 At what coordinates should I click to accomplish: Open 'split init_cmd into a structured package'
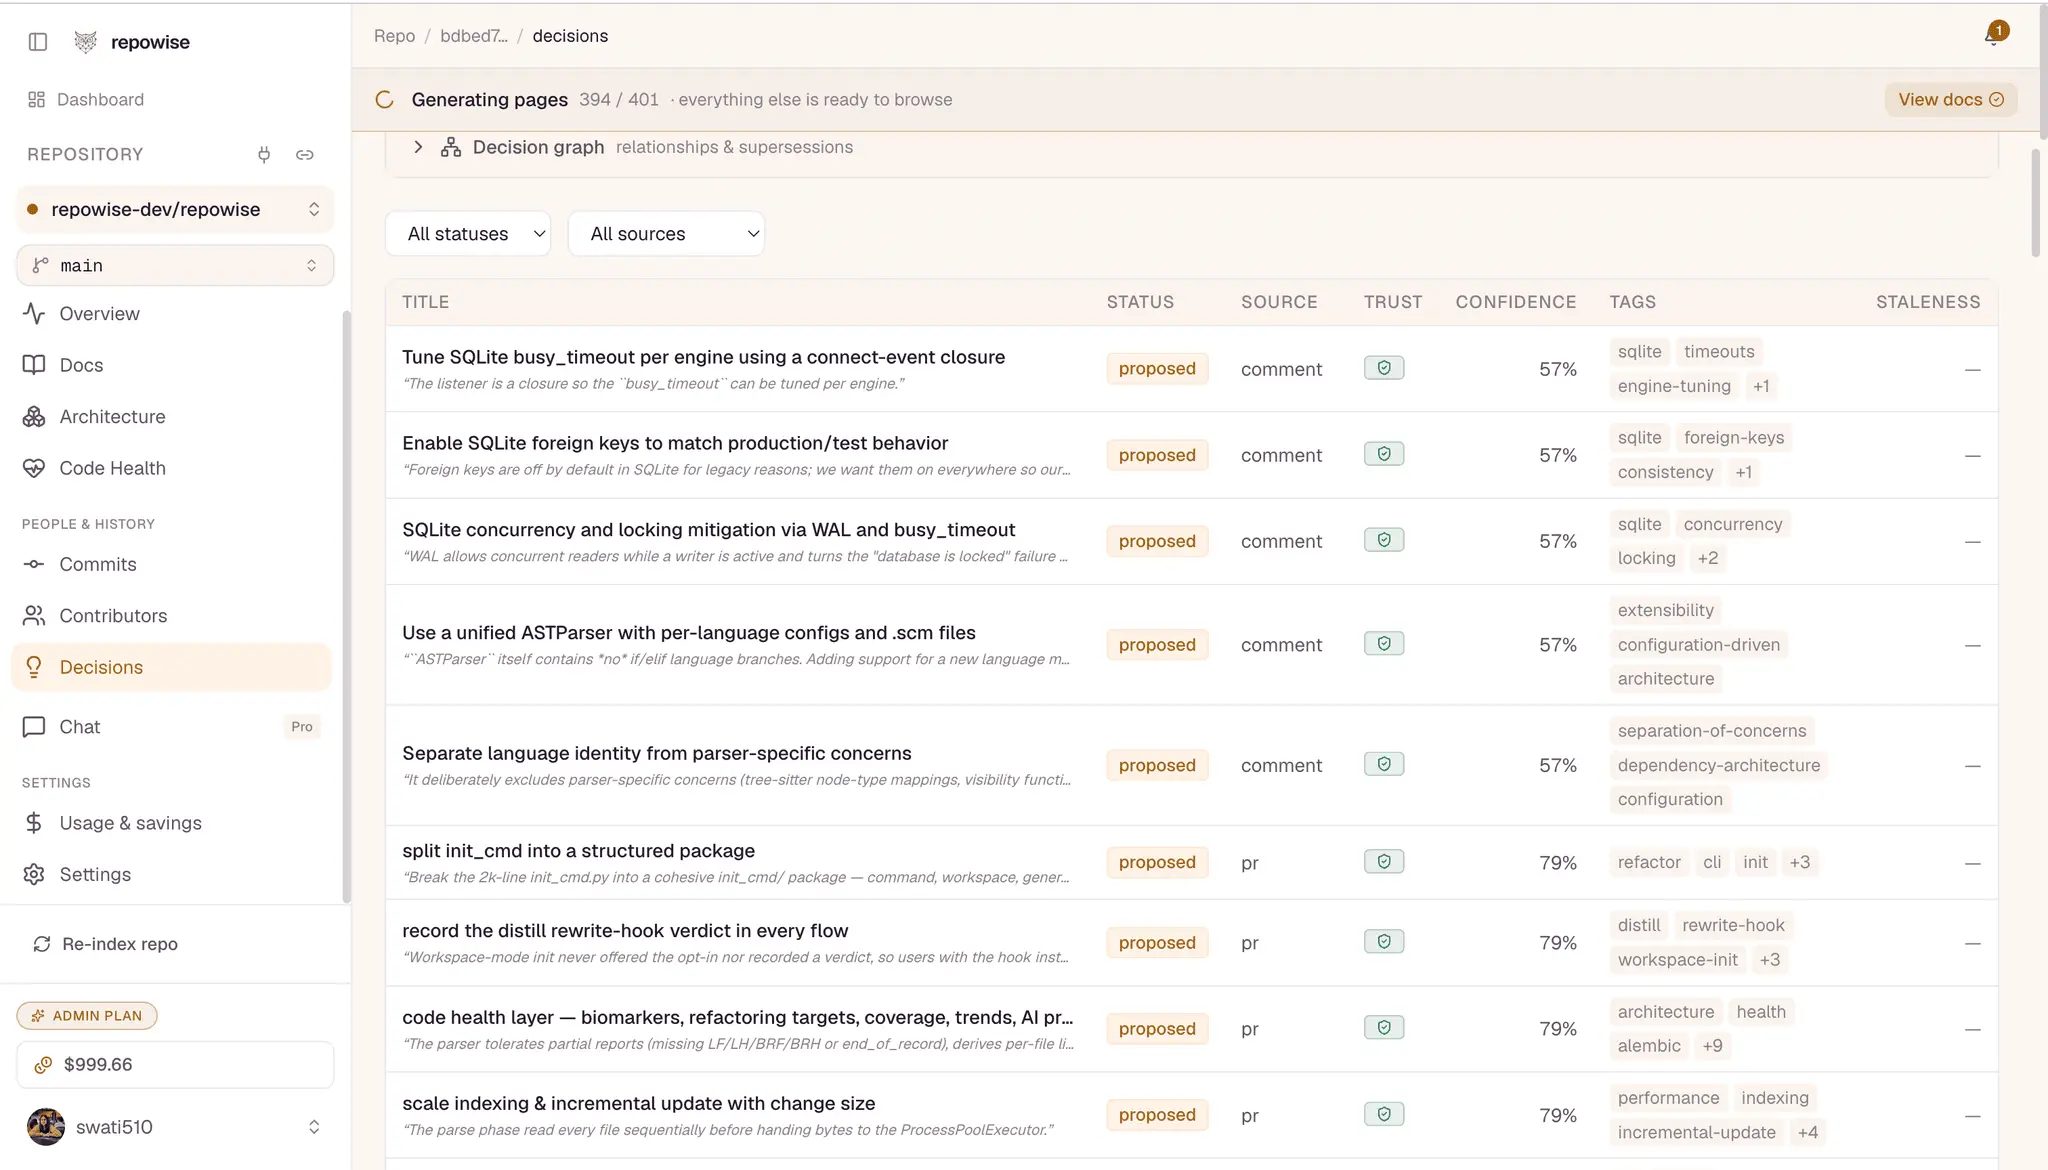pyautogui.click(x=578, y=851)
